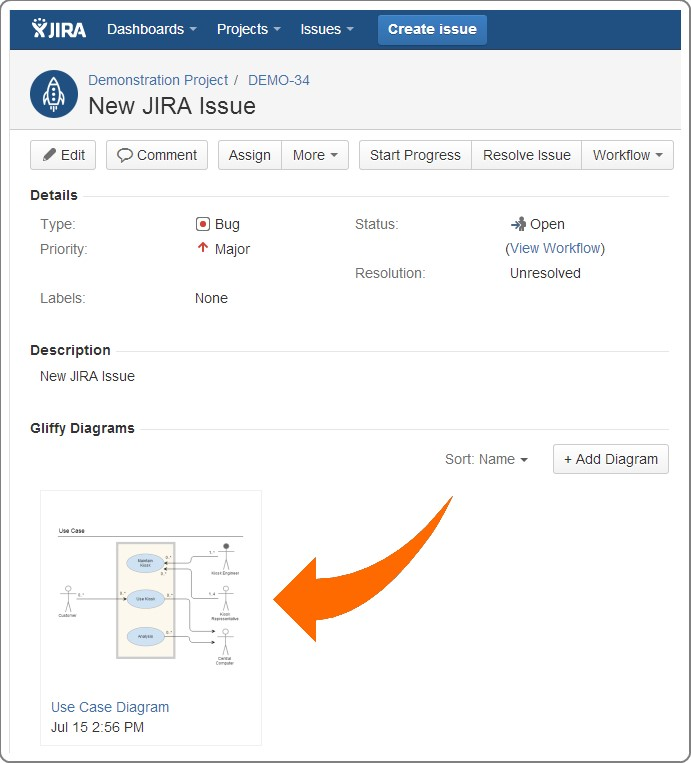Image resolution: width=691 pixels, height=763 pixels.
Task: Click Resolve Issue
Action: pos(527,155)
